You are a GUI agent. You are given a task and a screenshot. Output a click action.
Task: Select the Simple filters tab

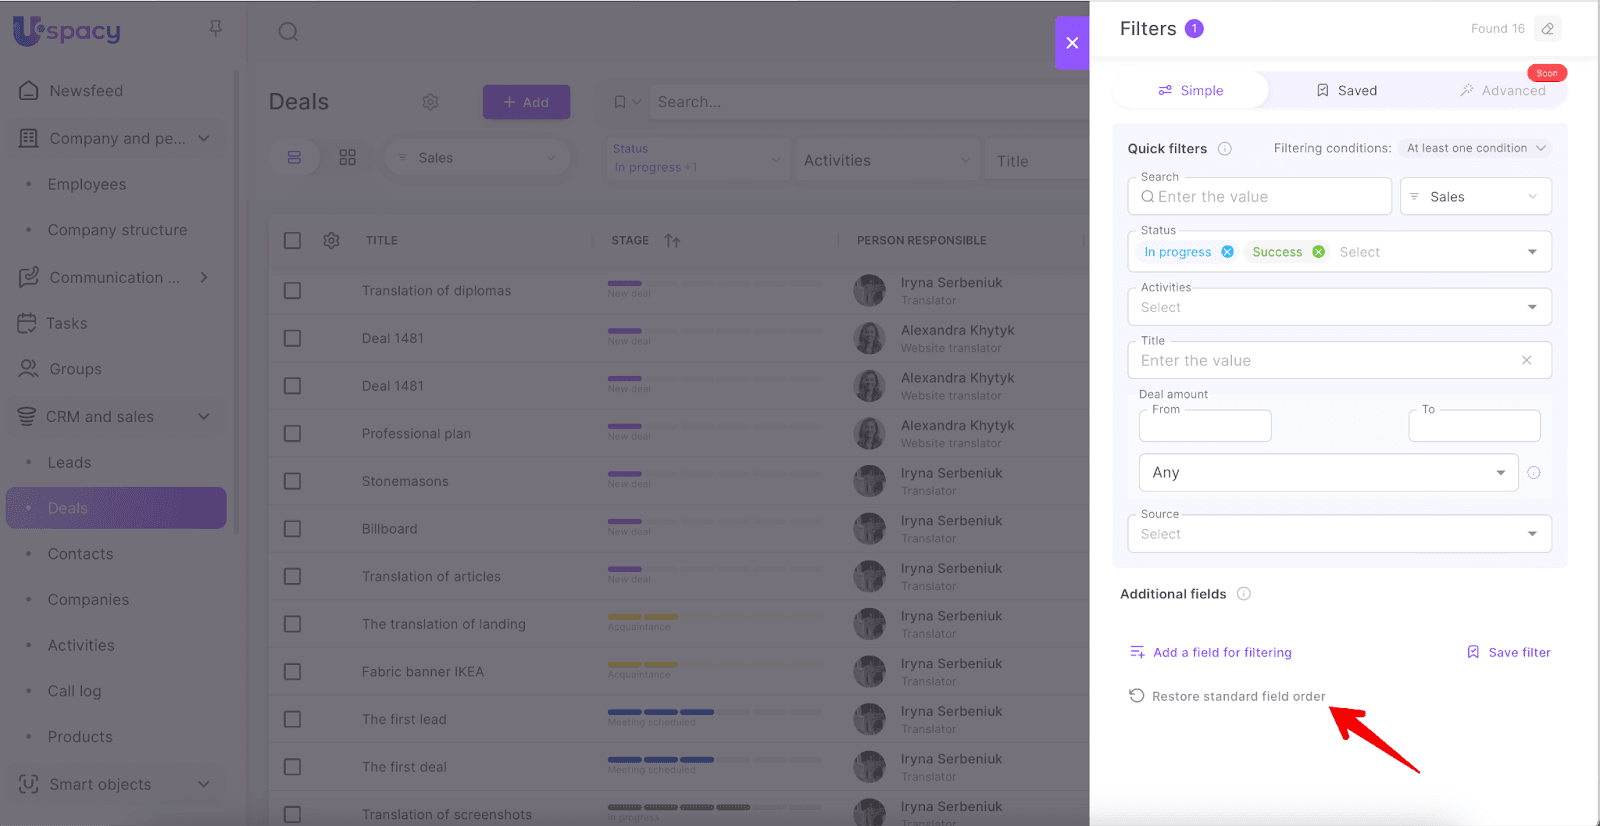[x=1190, y=91]
